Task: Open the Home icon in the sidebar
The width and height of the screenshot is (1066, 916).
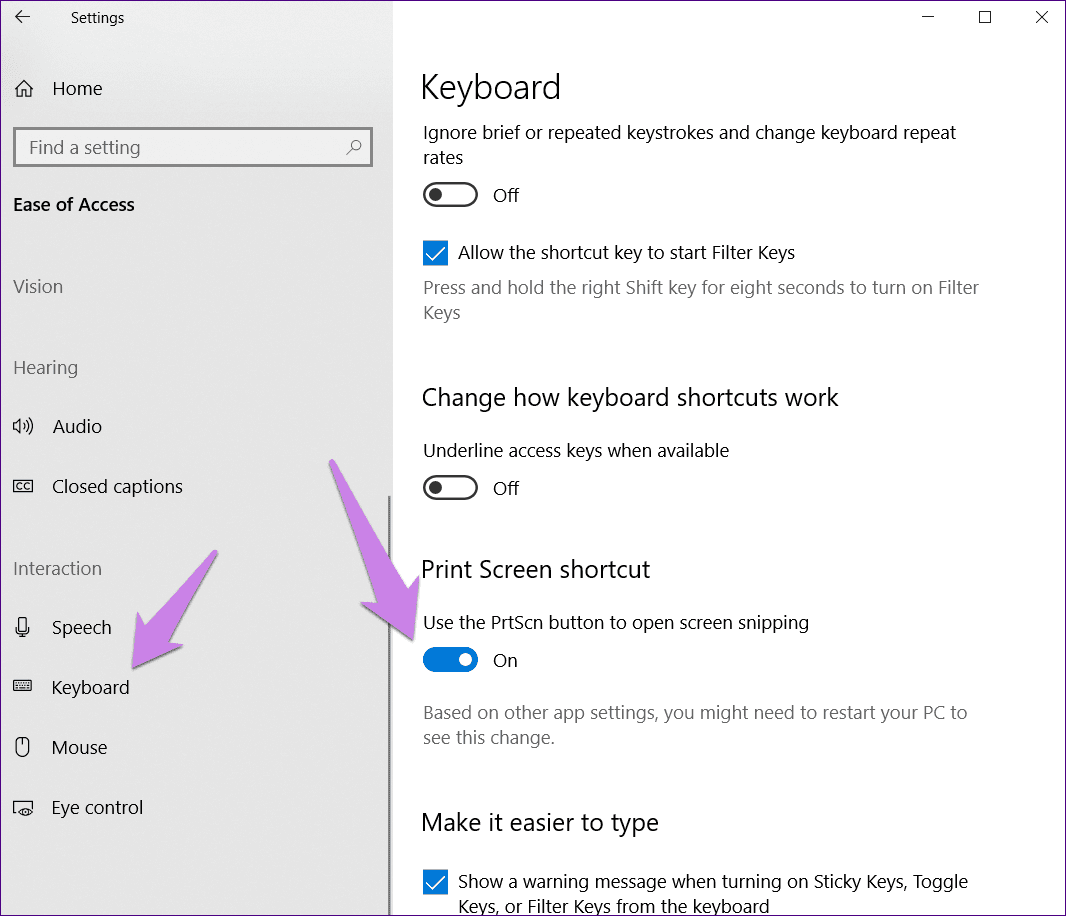Action: click(x=24, y=88)
